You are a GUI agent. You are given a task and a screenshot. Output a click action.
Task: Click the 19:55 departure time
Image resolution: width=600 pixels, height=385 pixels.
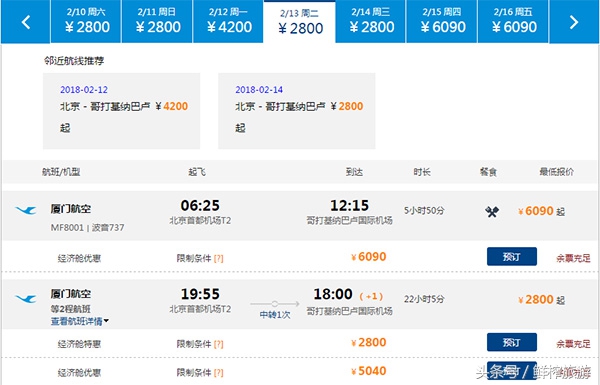coord(200,294)
